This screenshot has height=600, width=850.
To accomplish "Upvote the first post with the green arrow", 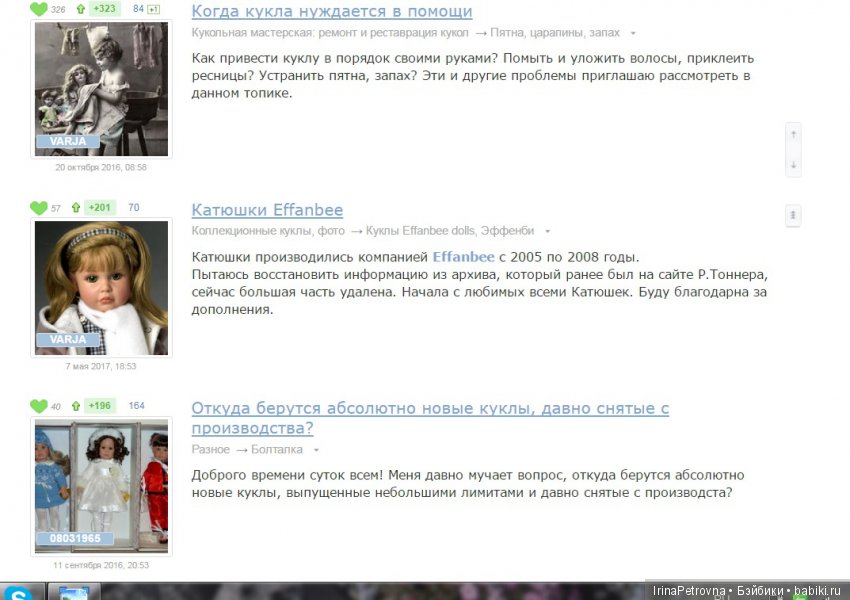I will 80,10.
